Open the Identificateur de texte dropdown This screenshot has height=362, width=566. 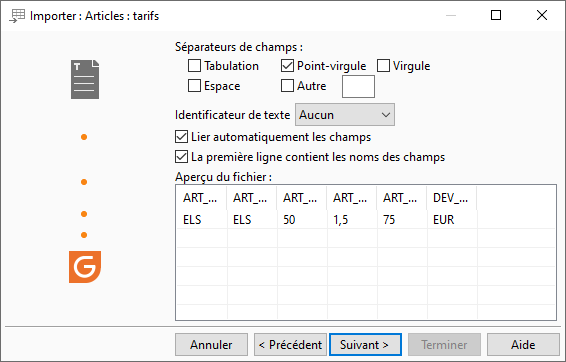(345, 115)
